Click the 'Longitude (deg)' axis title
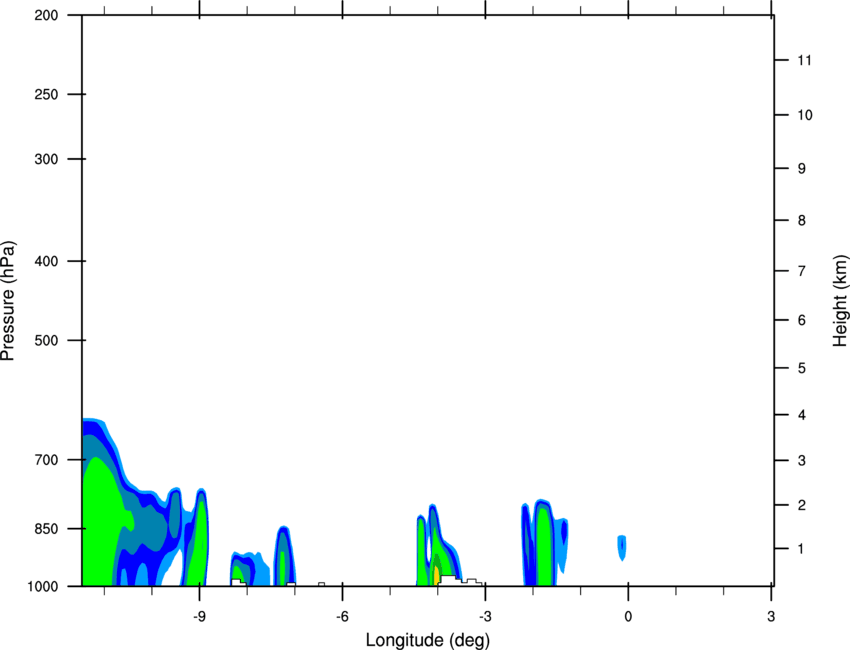This screenshot has width=850, height=650. point(428,640)
